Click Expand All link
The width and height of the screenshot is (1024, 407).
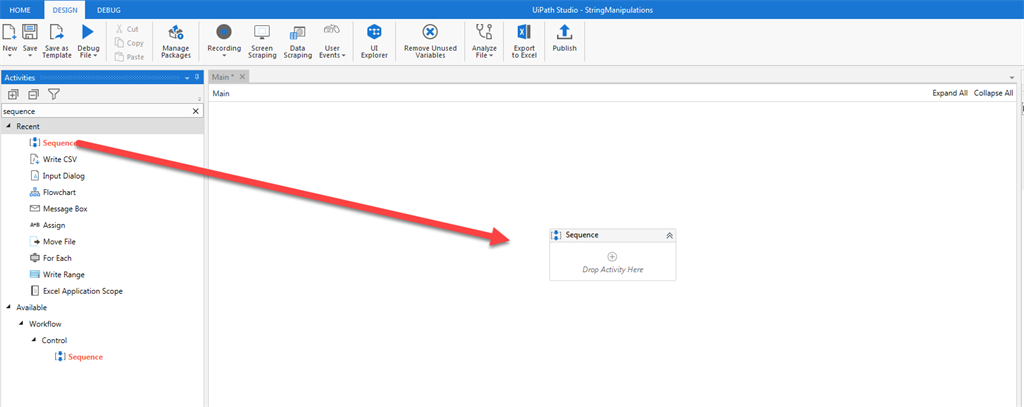point(950,93)
